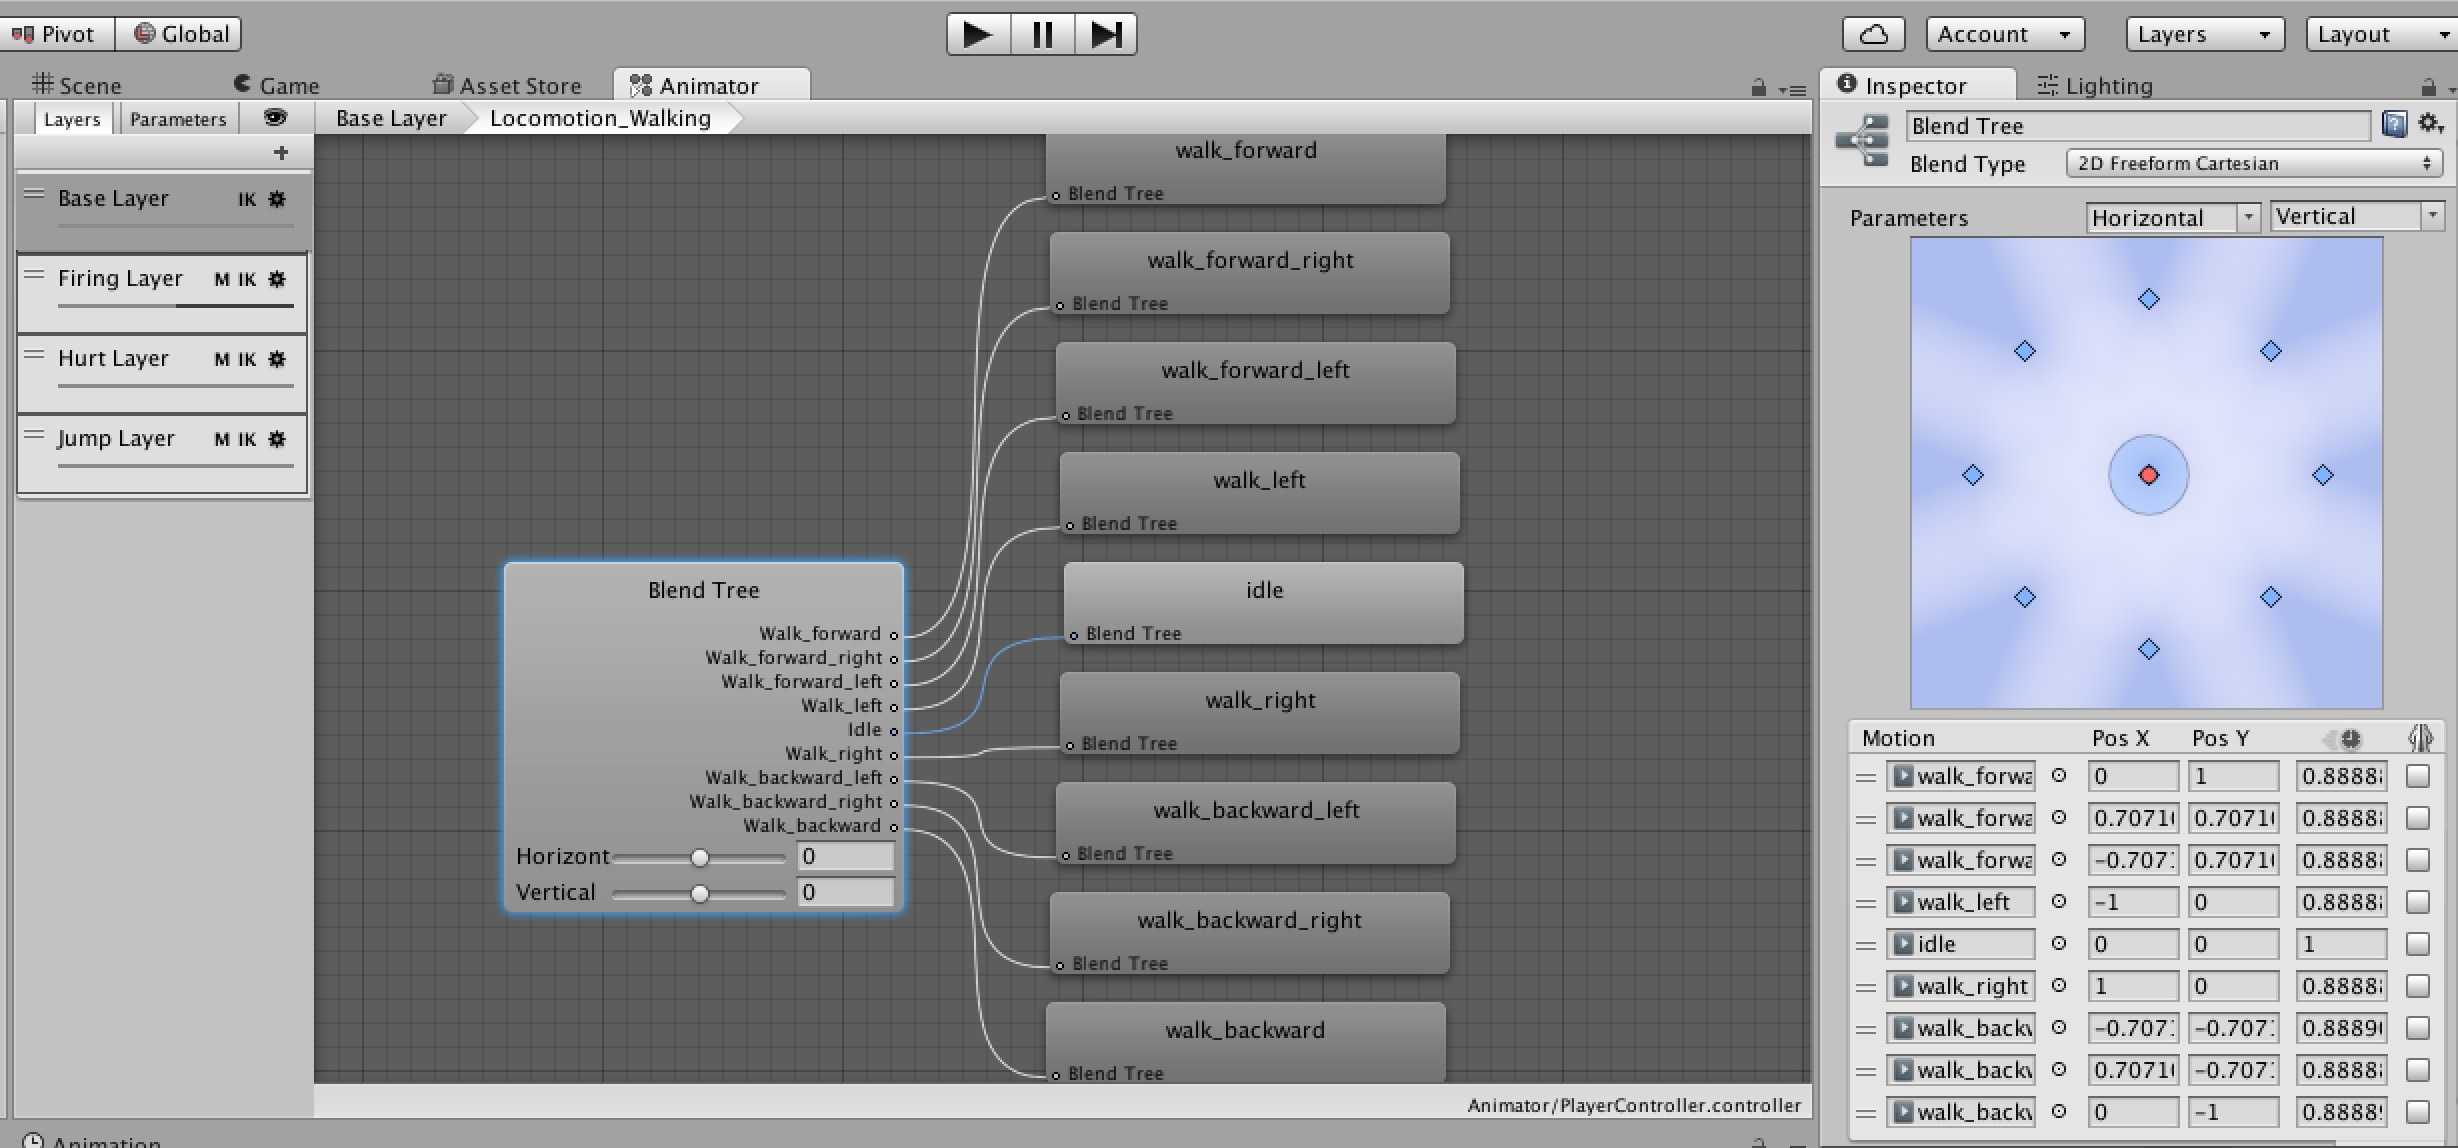Open Blend Tree help book icon
2458x1148 pixels.
(x=2394, y=125)
